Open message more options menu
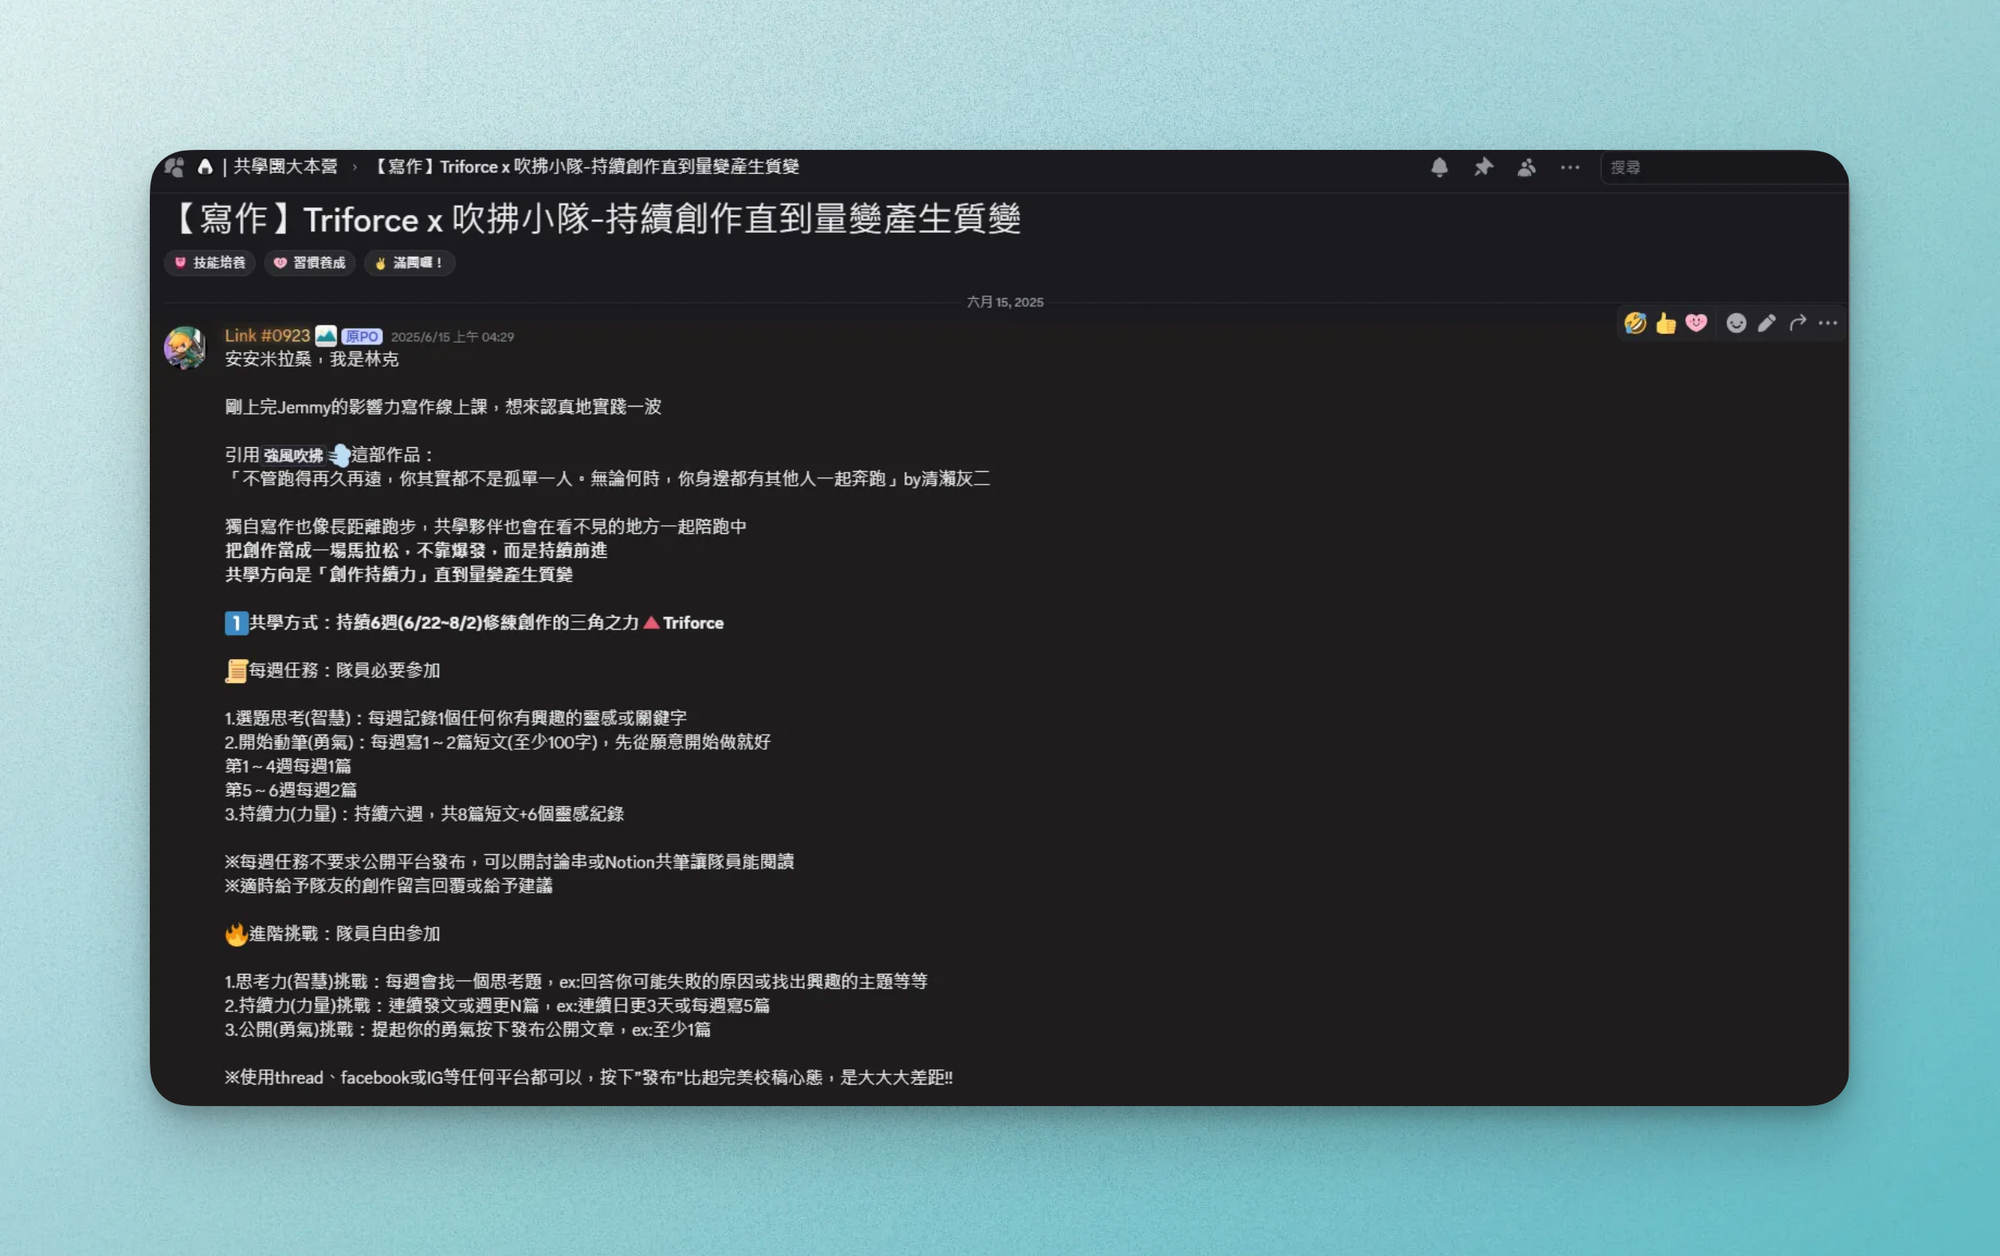This screenshot has width=2000, height=1256. click(x=1828, y=323)
